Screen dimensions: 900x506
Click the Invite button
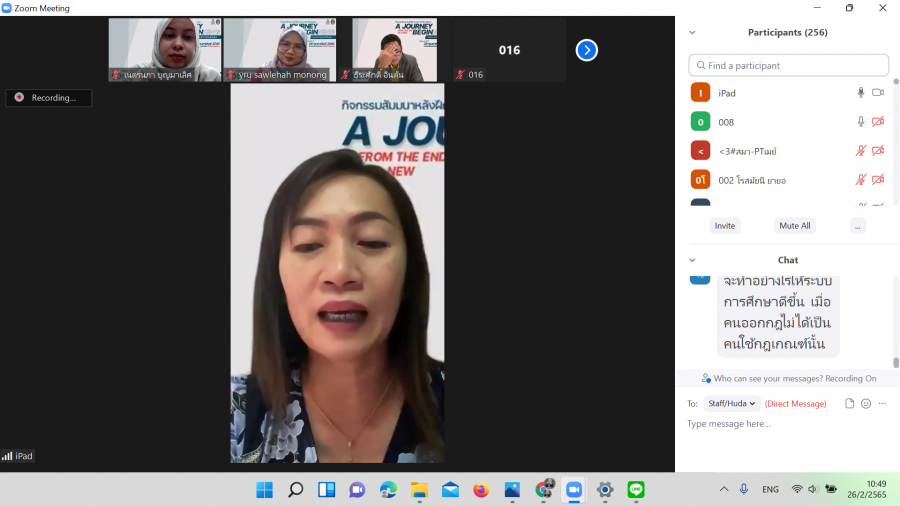[x=725, y=226]
